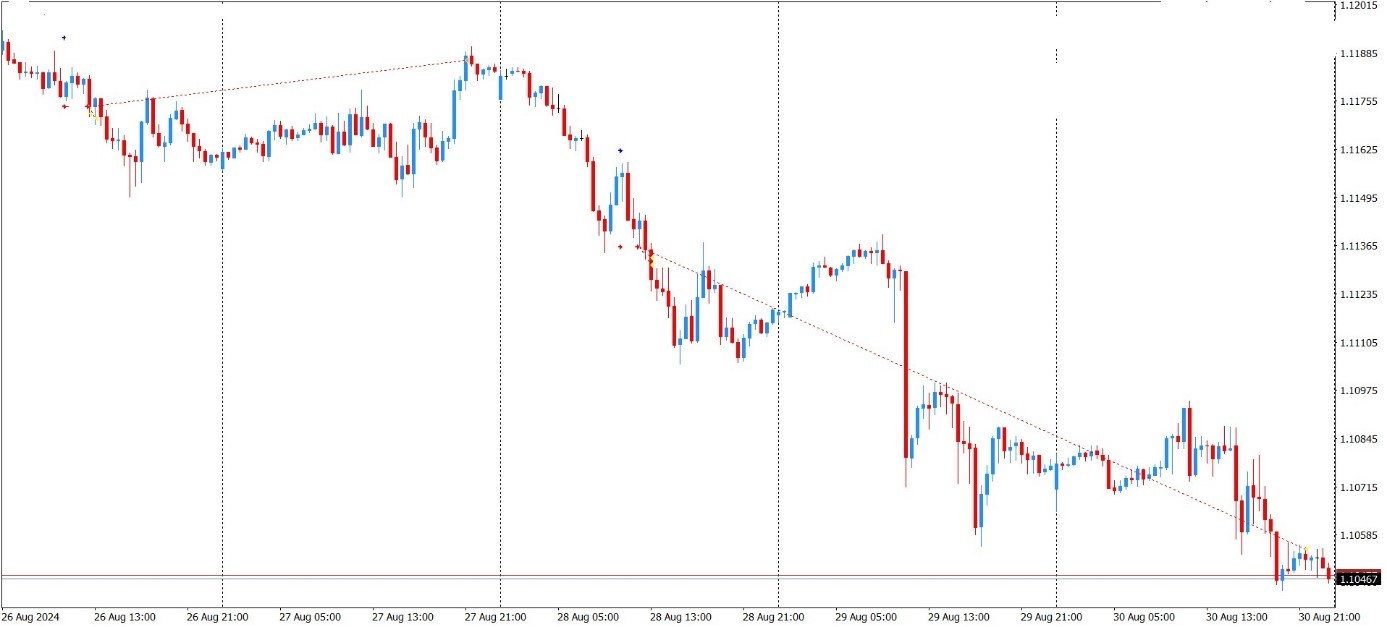The image size is (1387, 627).
Task: Click the 26 Aug 13:00 time label
Action: coord(125,617)
